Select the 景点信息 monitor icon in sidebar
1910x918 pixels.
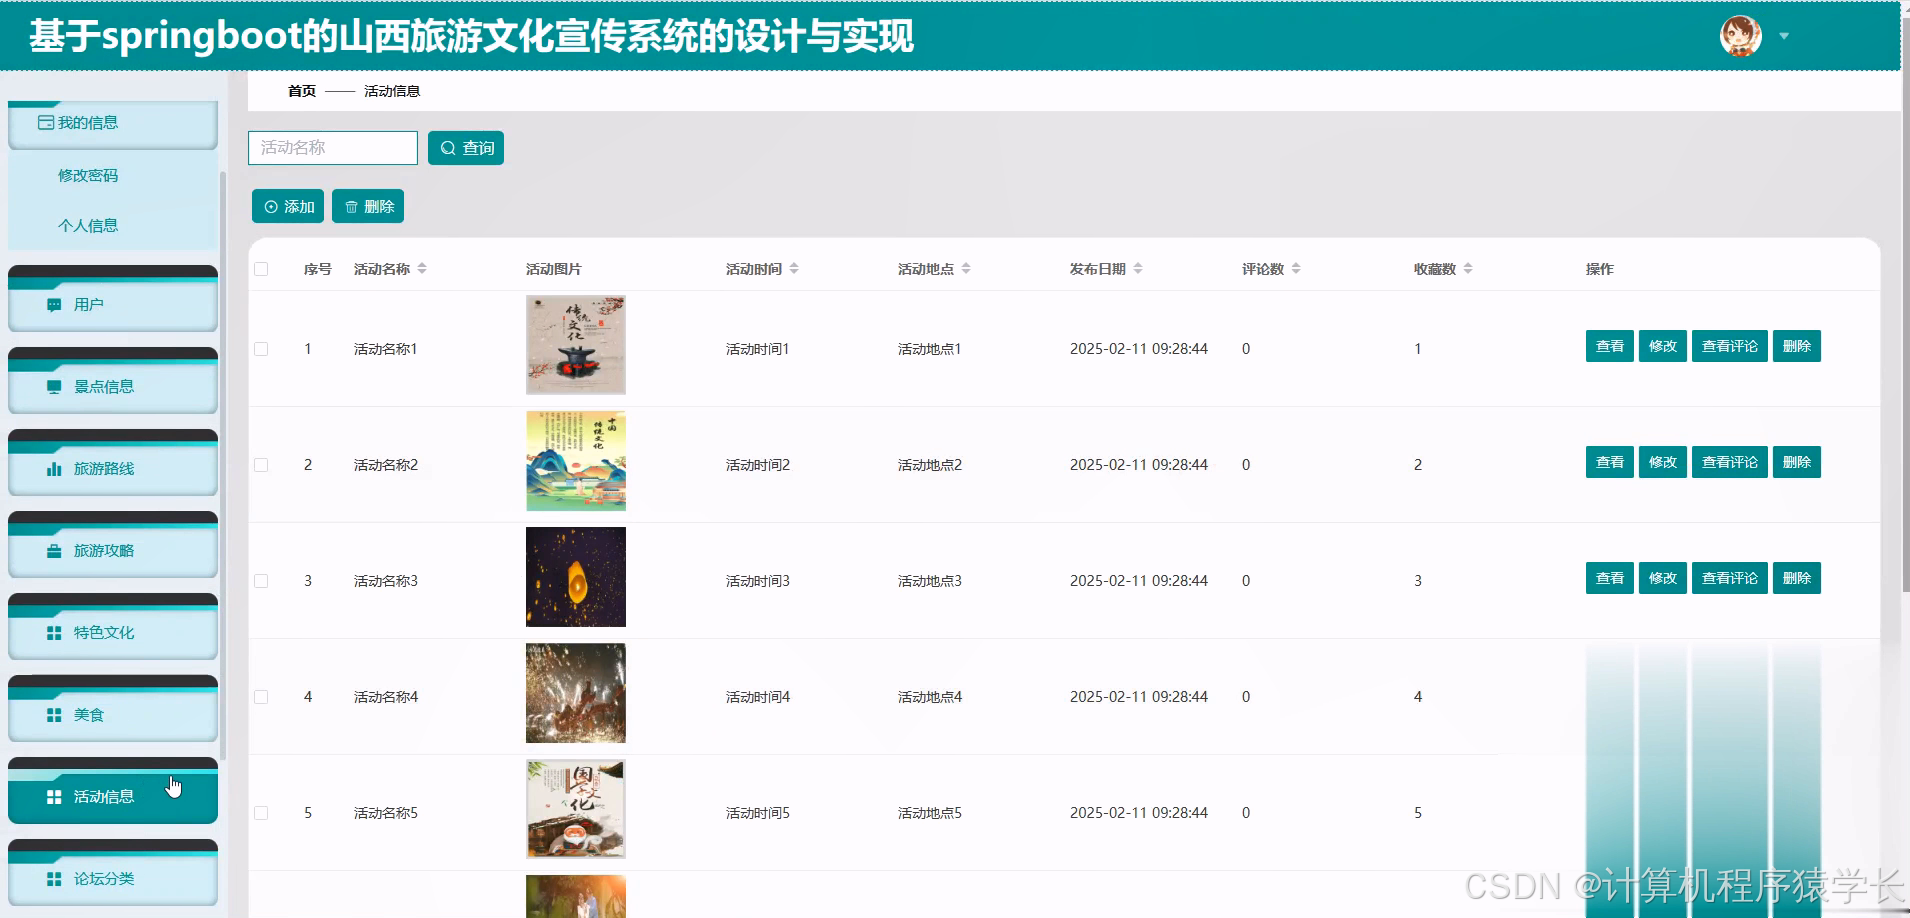click(x=54, y=386)
